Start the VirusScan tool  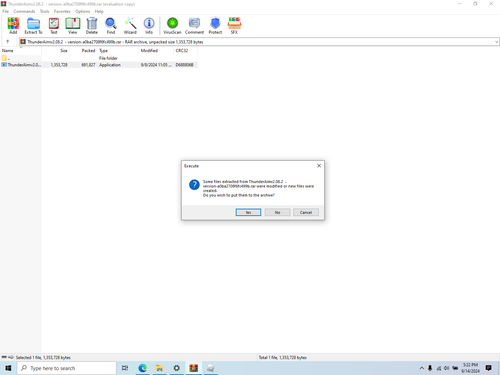pyautogui.click(x=172, y=26)
